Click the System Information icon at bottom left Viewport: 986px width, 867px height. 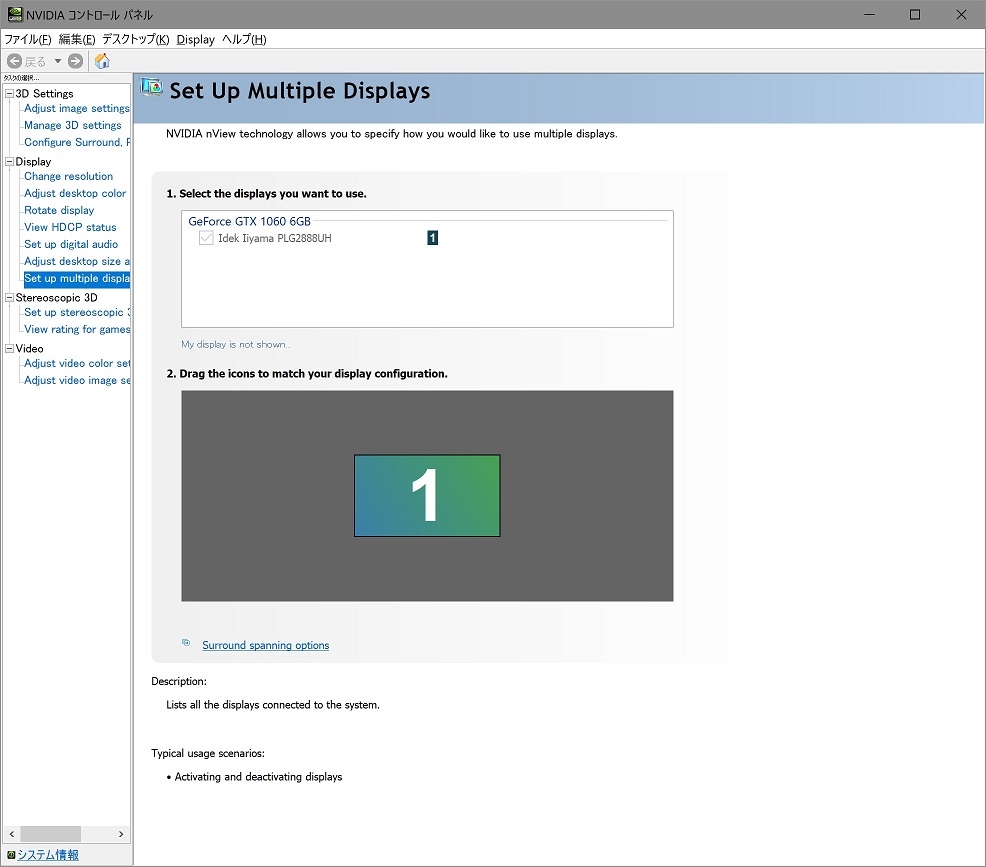click(x=11, y=854)
